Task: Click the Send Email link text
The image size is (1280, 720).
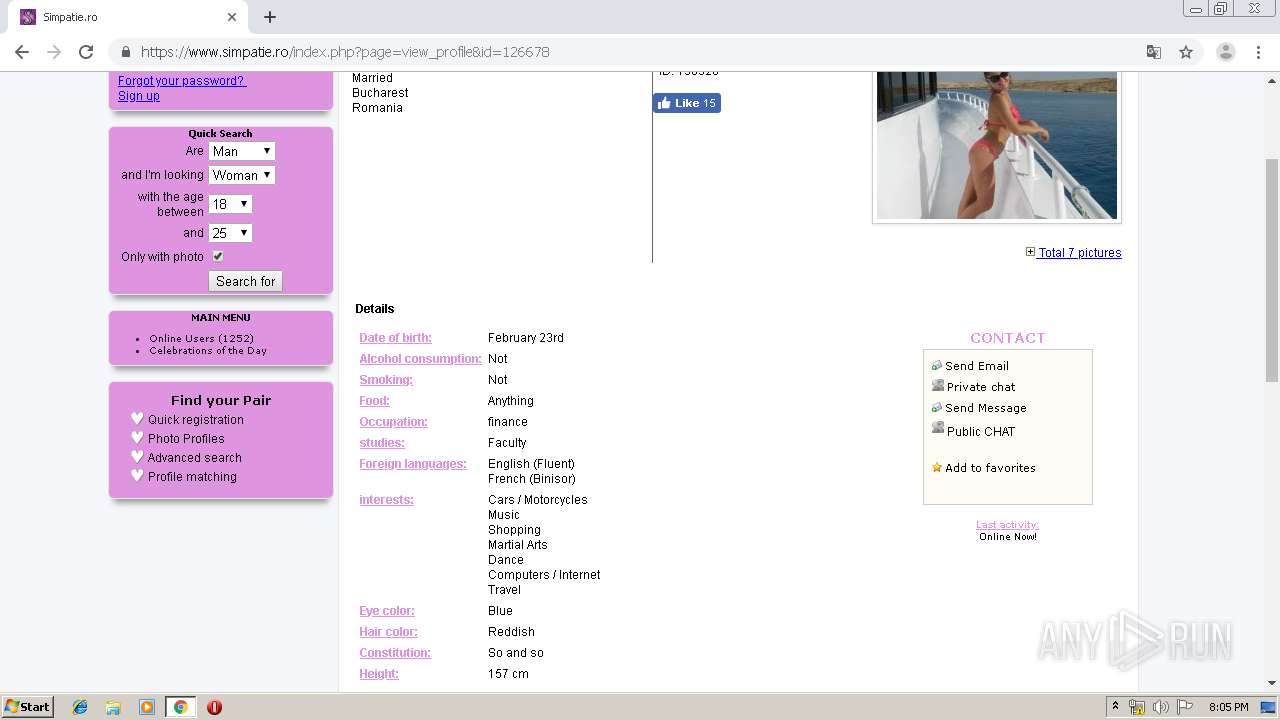Action: pyautogui.click(x=977, y=366)
